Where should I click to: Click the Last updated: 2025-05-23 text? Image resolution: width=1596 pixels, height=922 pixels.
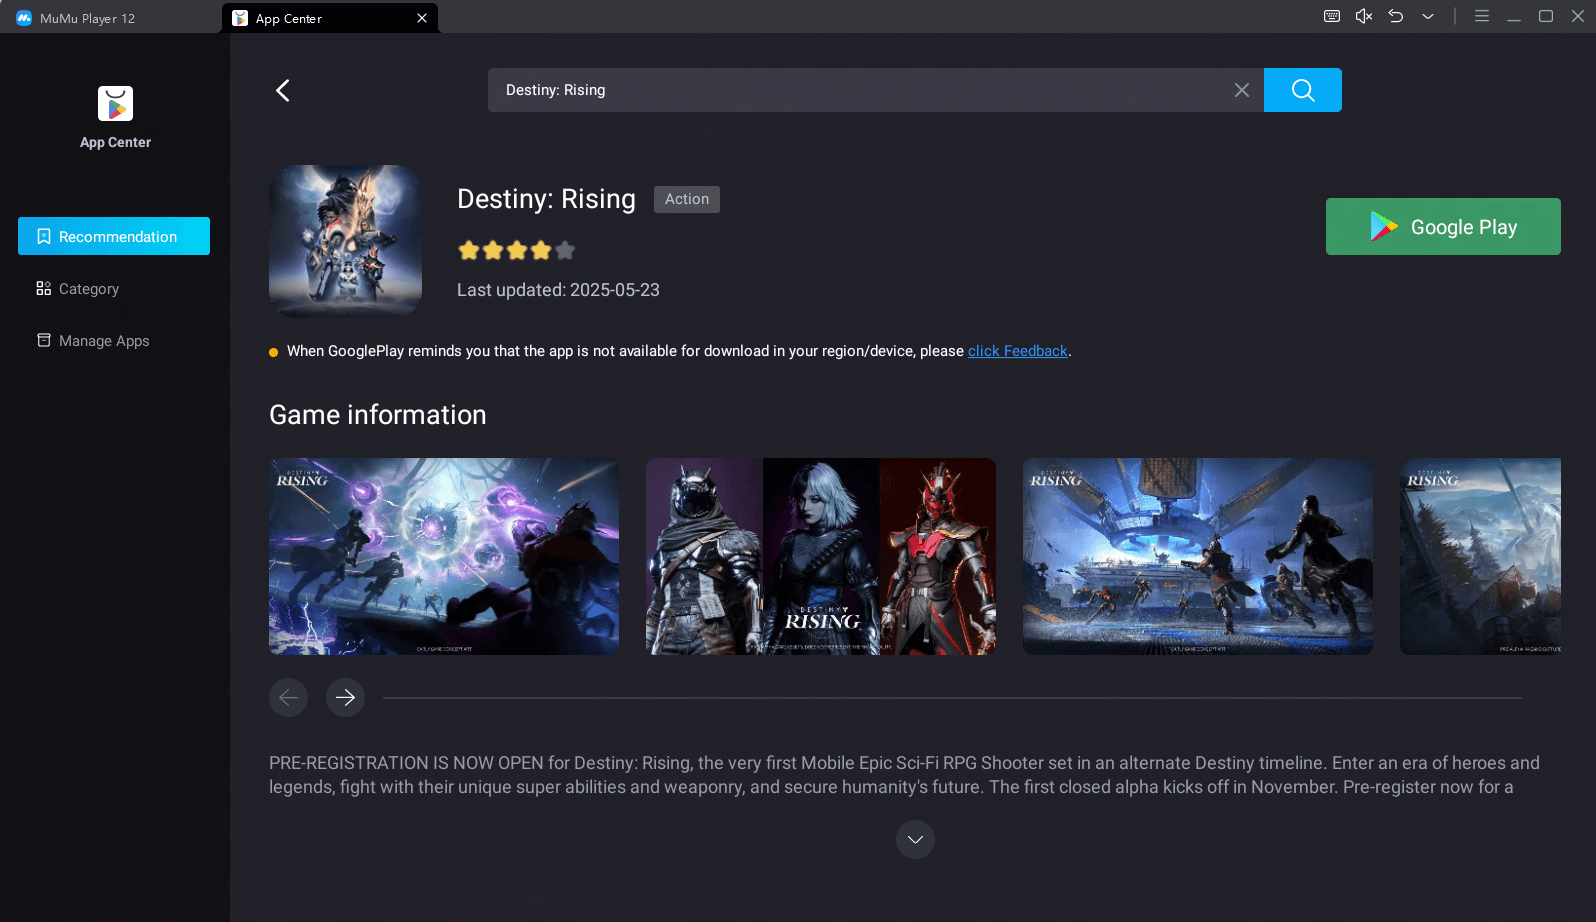click(x=558, y=290)
